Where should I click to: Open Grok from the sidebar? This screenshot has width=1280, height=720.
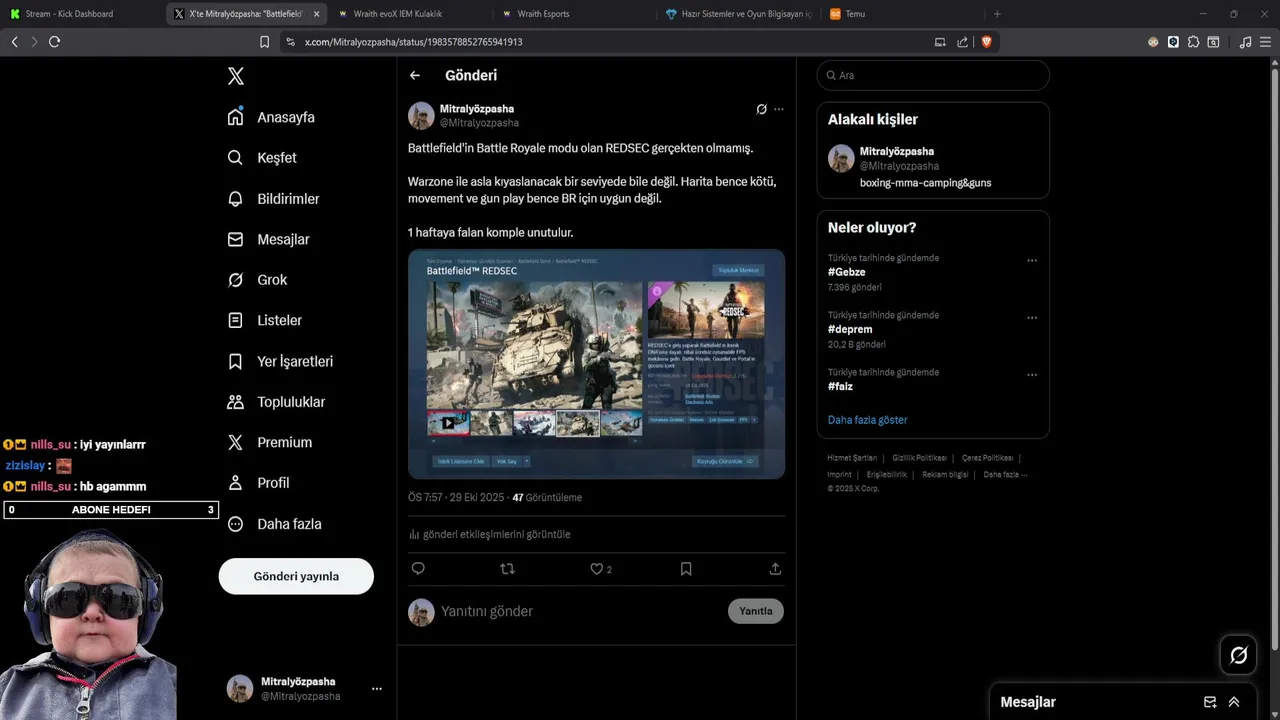click(x=257, y=280)
